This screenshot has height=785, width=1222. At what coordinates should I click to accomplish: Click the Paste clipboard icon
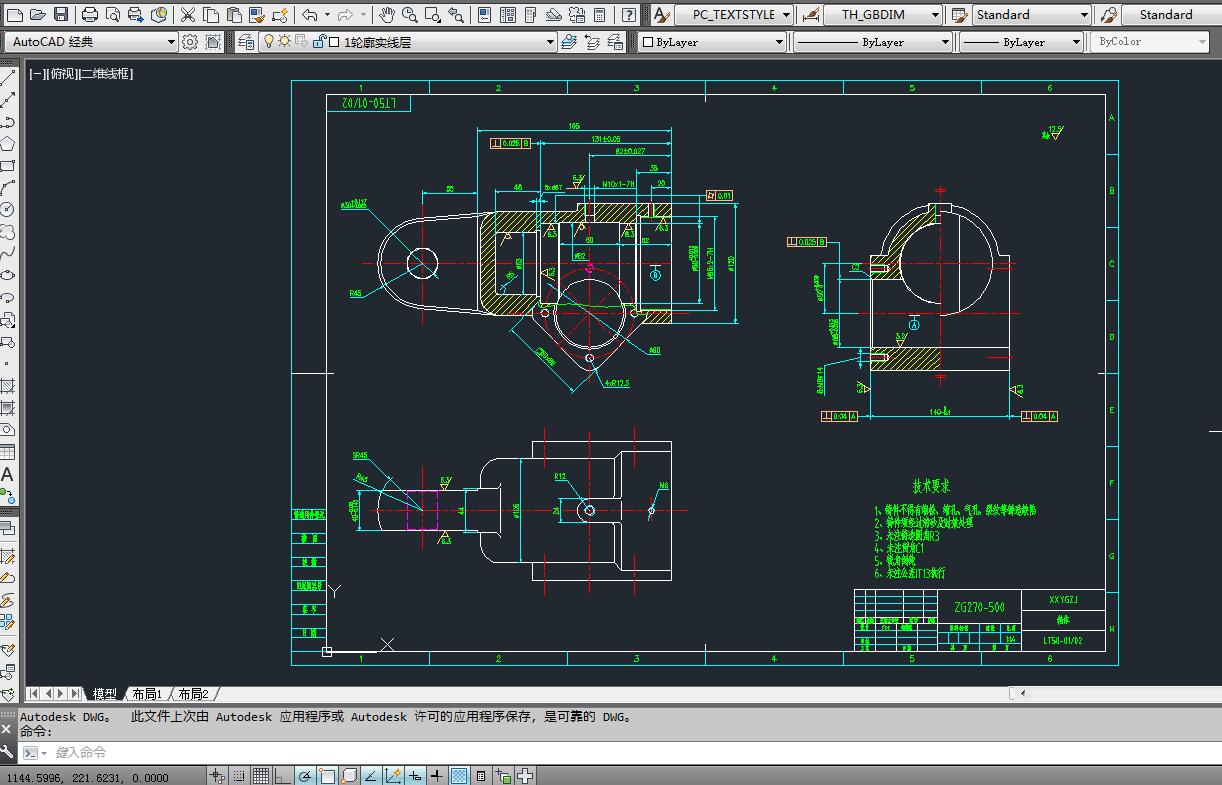coord(233,14)
